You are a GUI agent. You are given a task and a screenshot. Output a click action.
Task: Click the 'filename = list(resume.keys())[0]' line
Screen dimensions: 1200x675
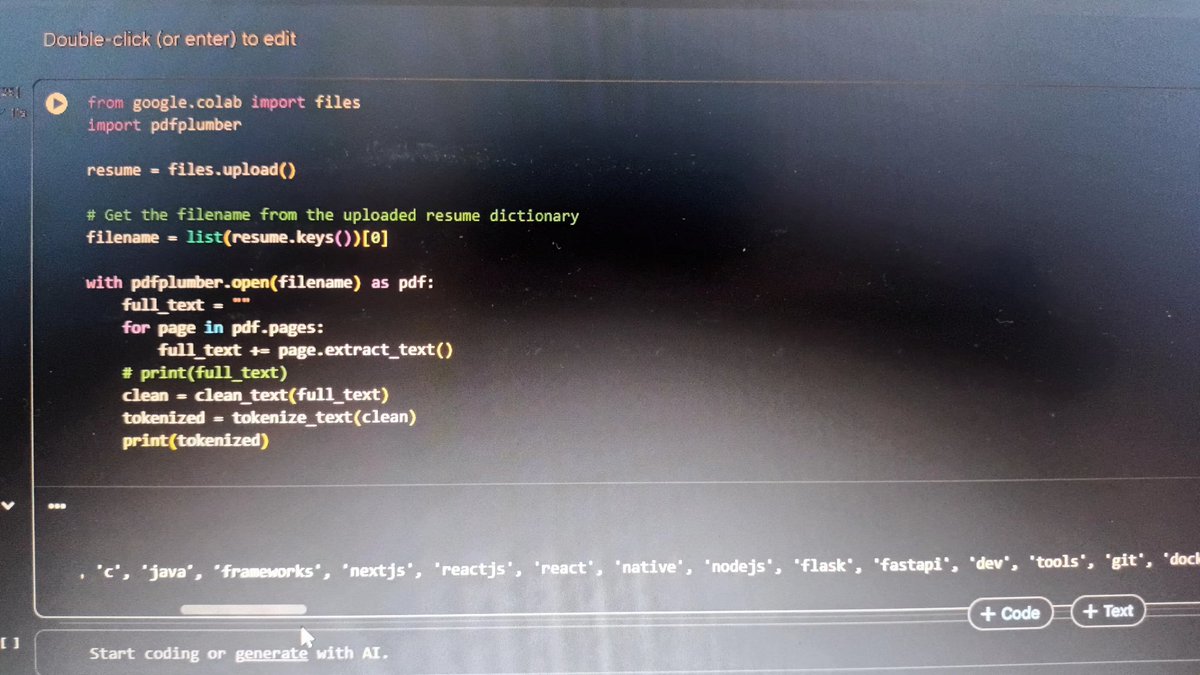pyautogui.click(x=238, y=238)
